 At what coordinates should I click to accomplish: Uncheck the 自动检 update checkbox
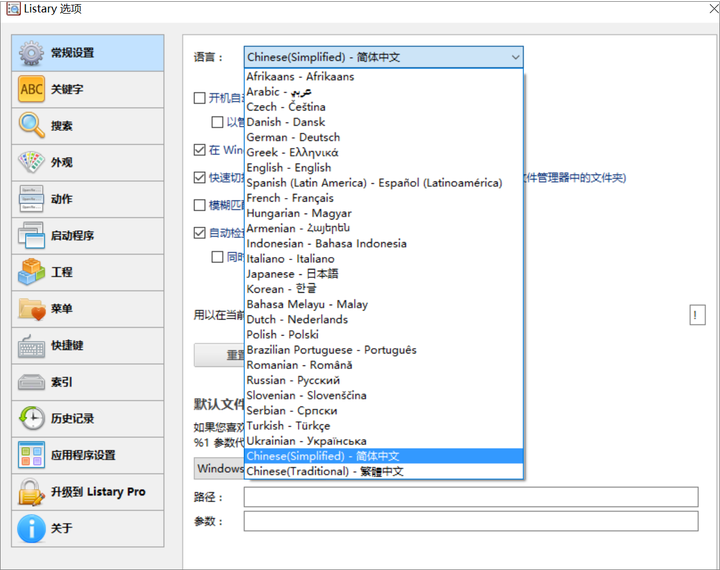point(199,233)
